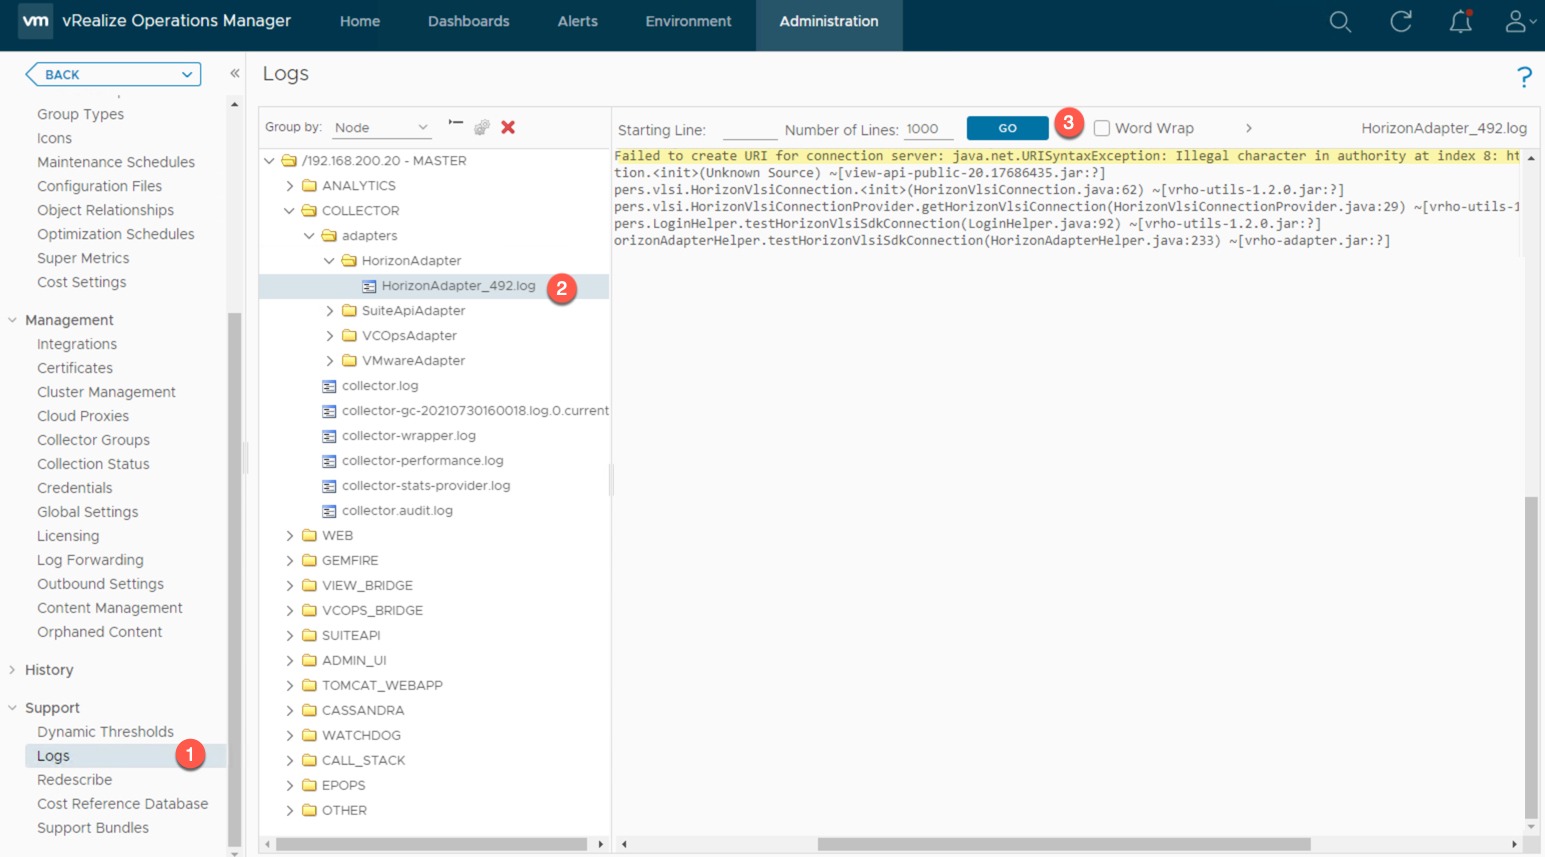Click the chevron next to Word Wrap

1249,128
